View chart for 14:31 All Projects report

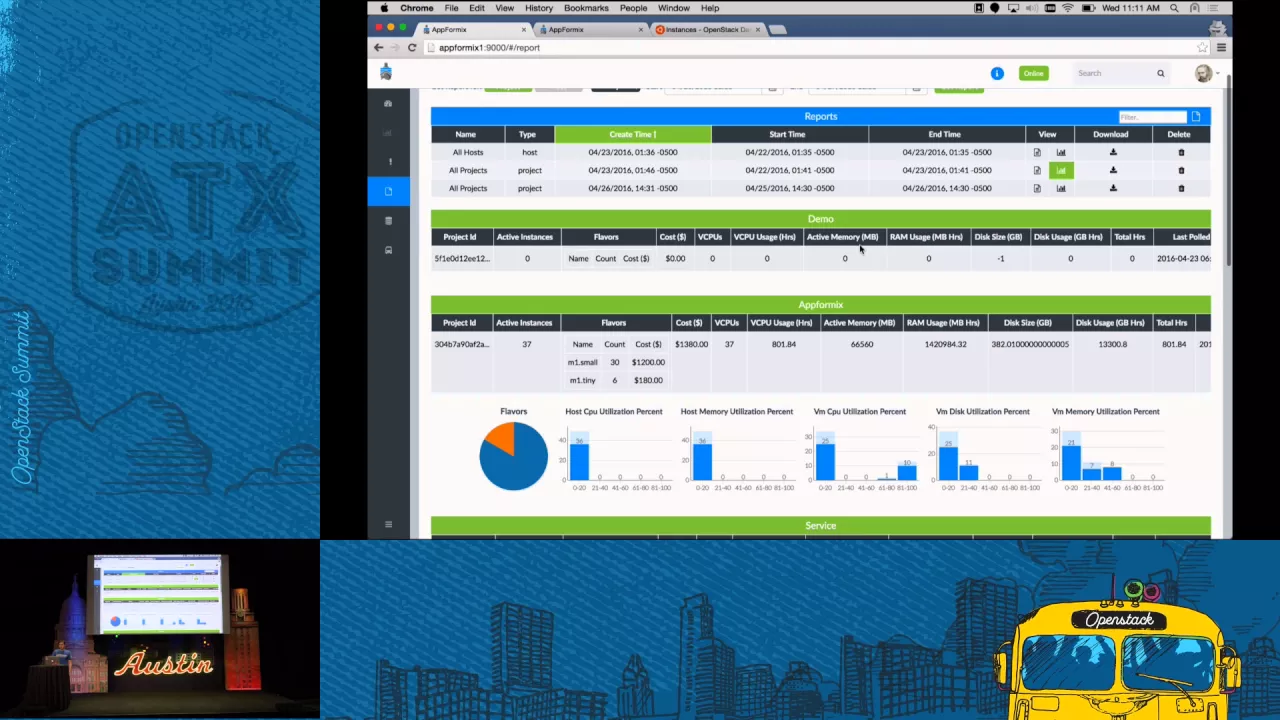(x=1061, y=188)
